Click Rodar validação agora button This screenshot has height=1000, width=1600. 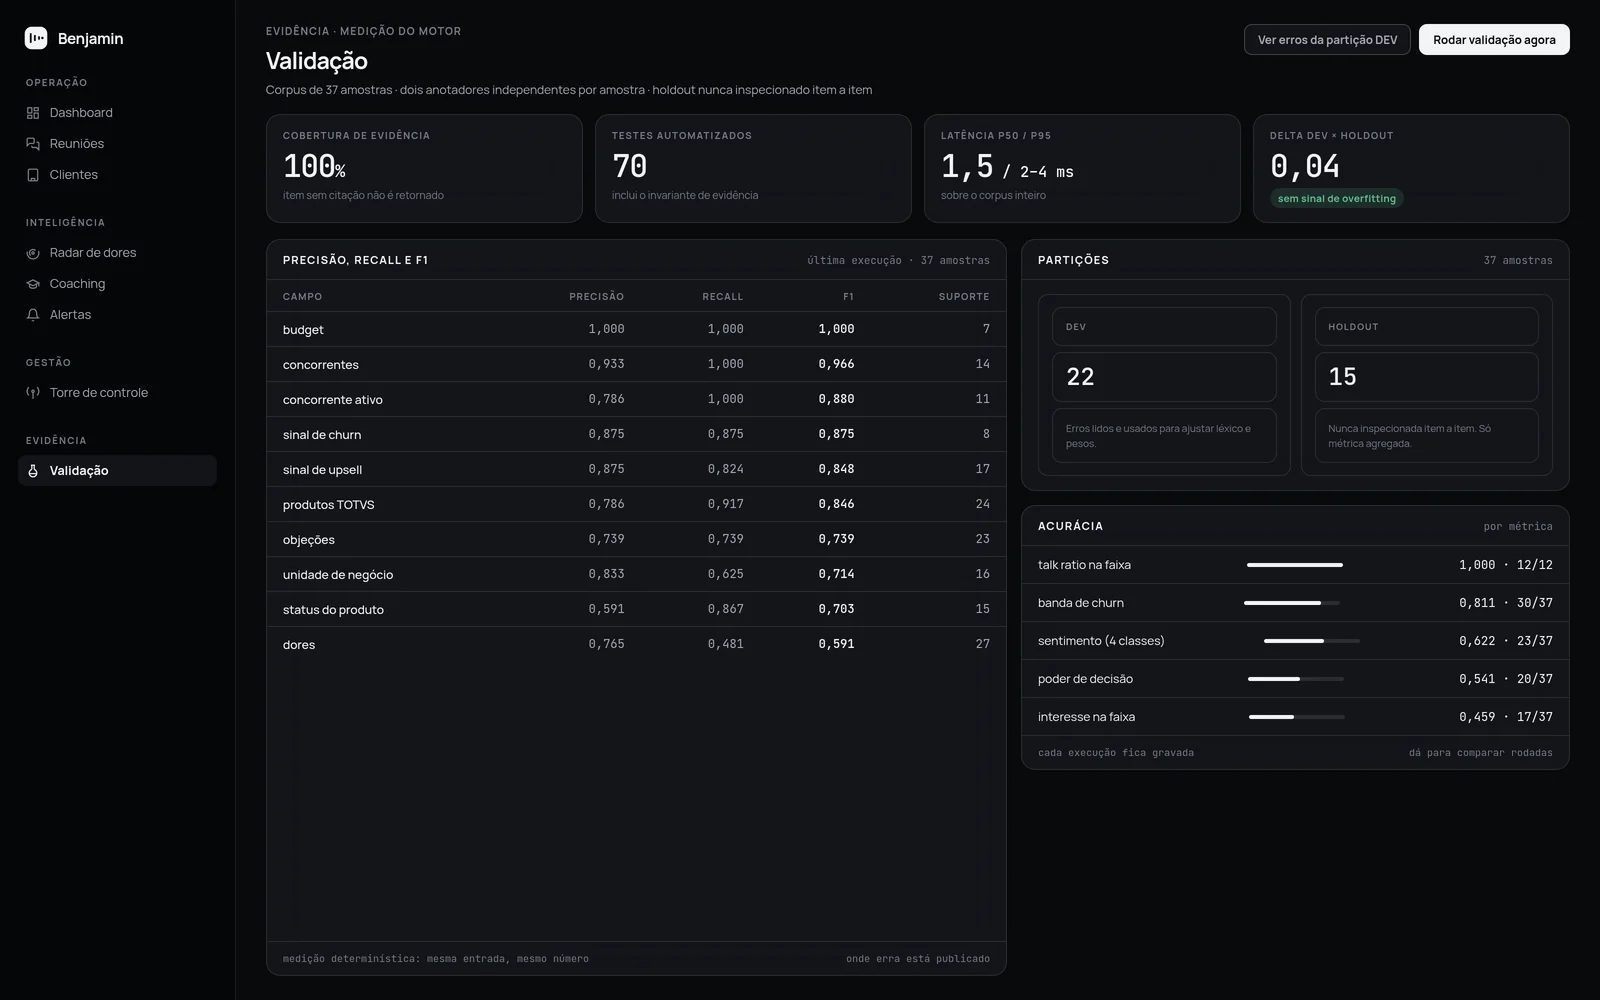(1494, 40)
